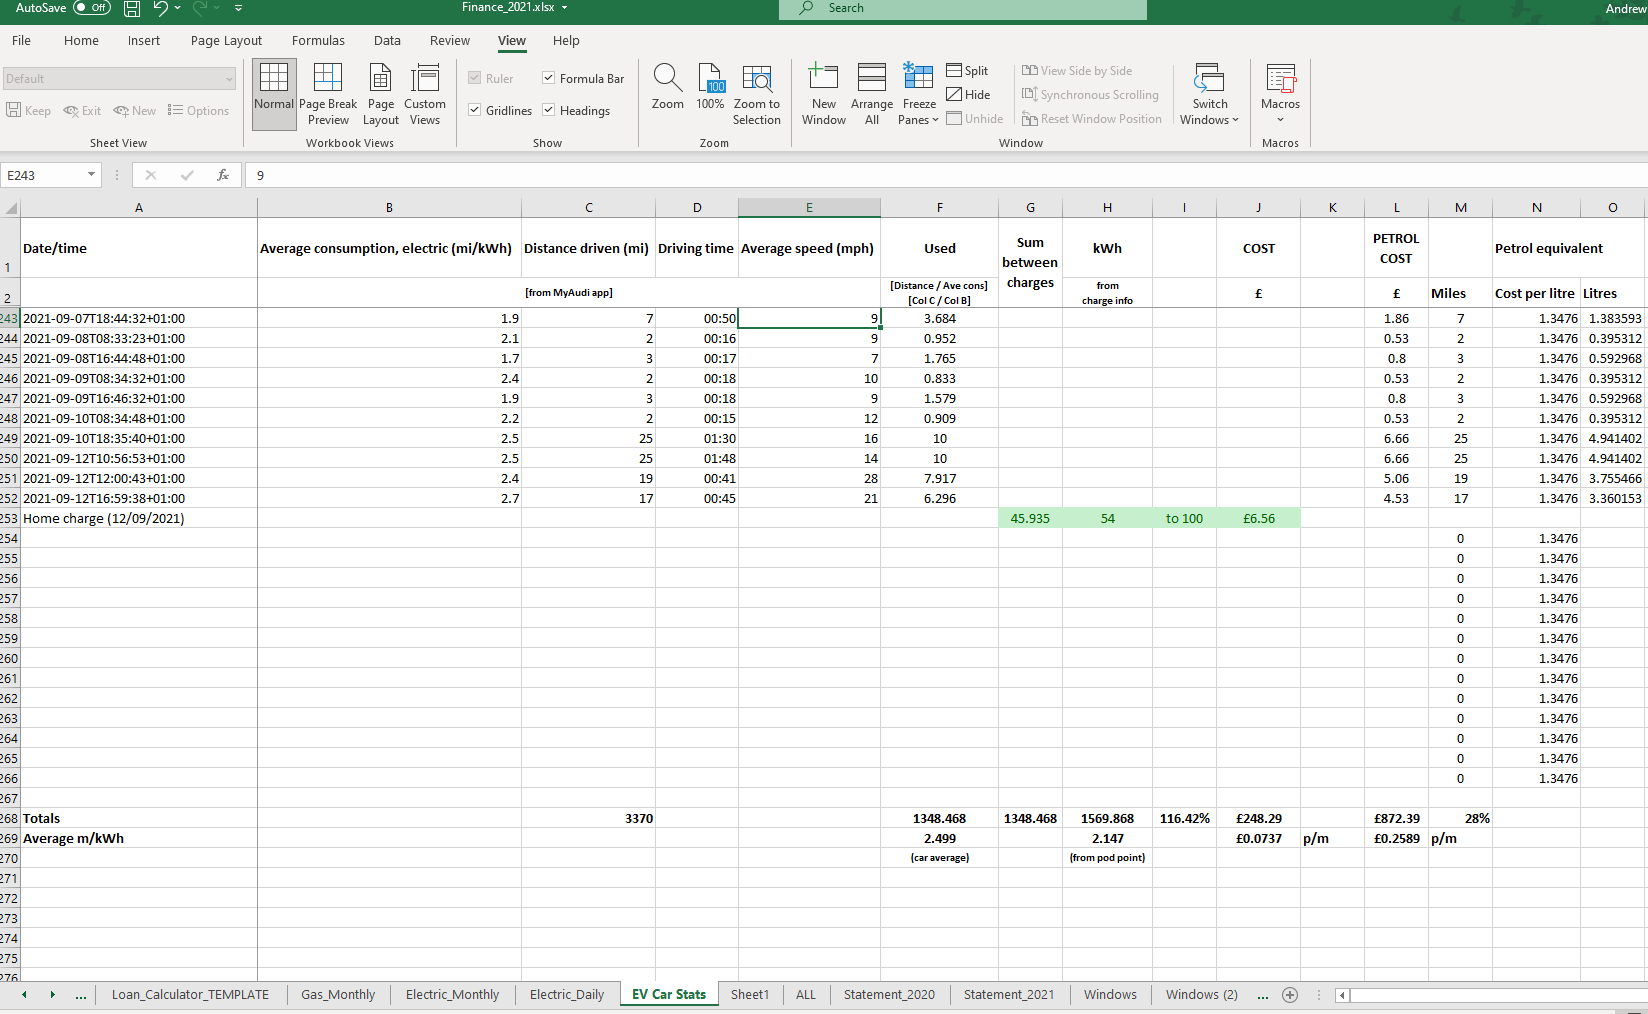This screenshot has width=1648, height=1014.
Task: Set zoom to 100%
Action: point(710,86)
